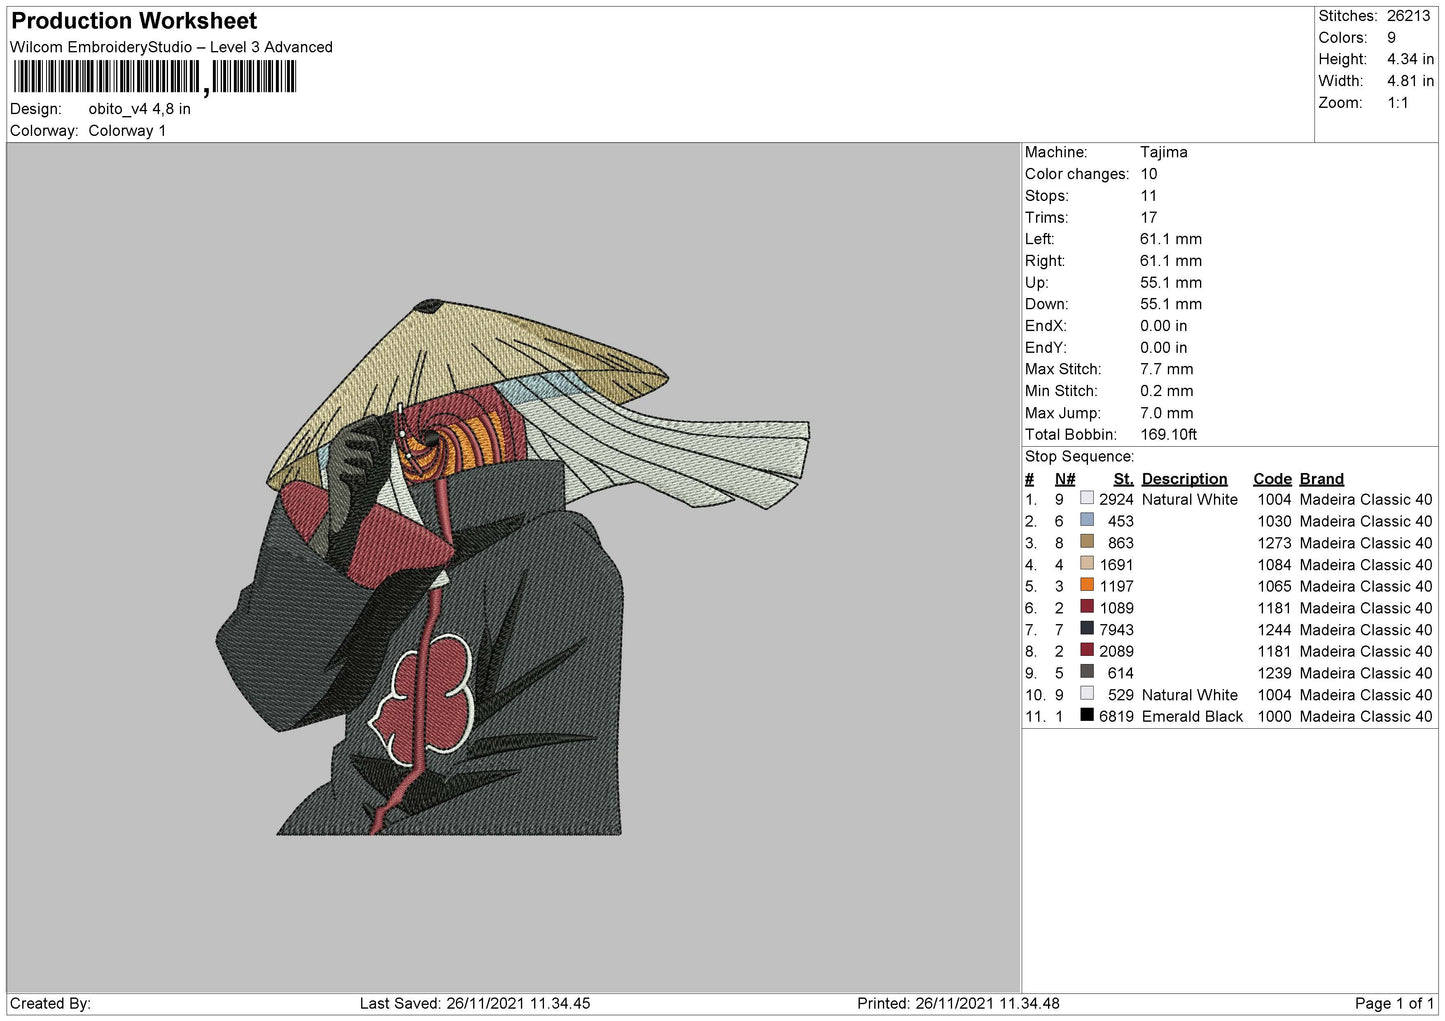Click the Color changes value 10
1445x1021 pixels.
pos(1149,174)
